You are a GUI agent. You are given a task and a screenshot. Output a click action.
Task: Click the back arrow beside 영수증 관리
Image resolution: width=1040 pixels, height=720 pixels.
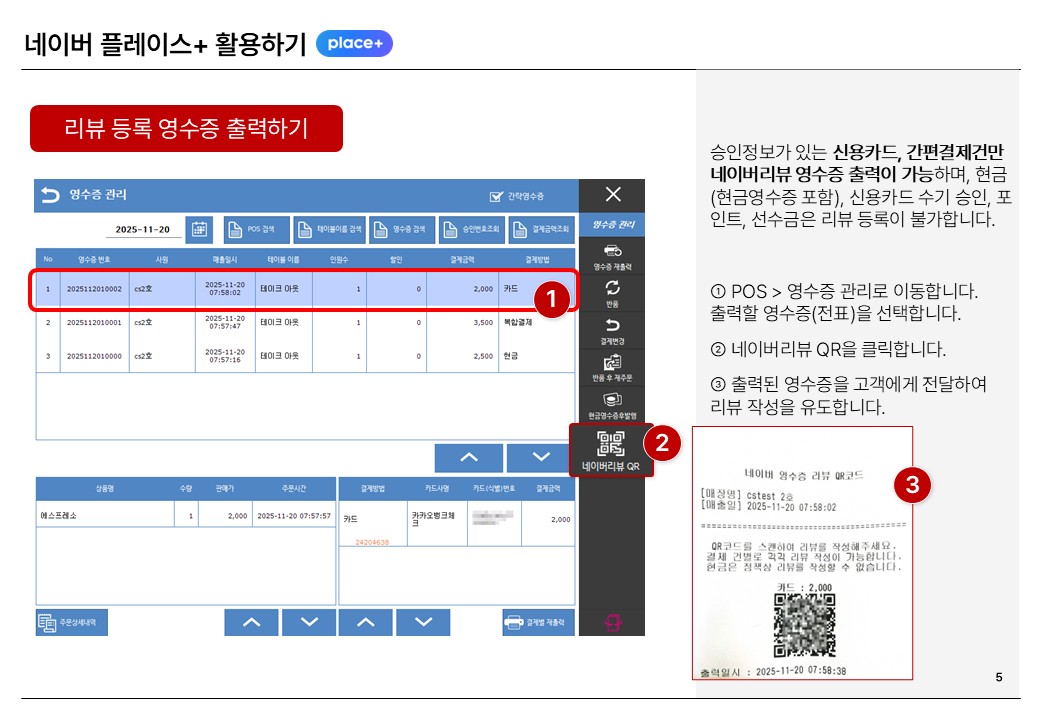(x=48, y=196)
